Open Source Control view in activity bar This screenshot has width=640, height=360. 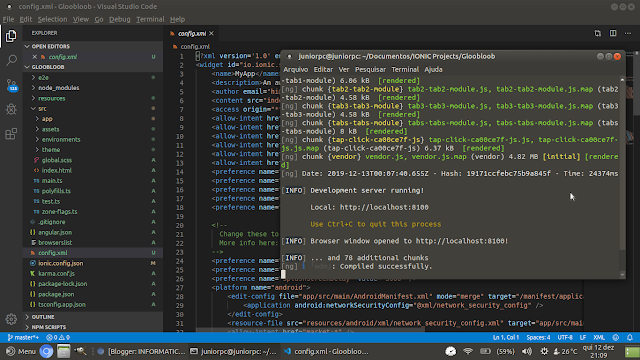[11, 85]
